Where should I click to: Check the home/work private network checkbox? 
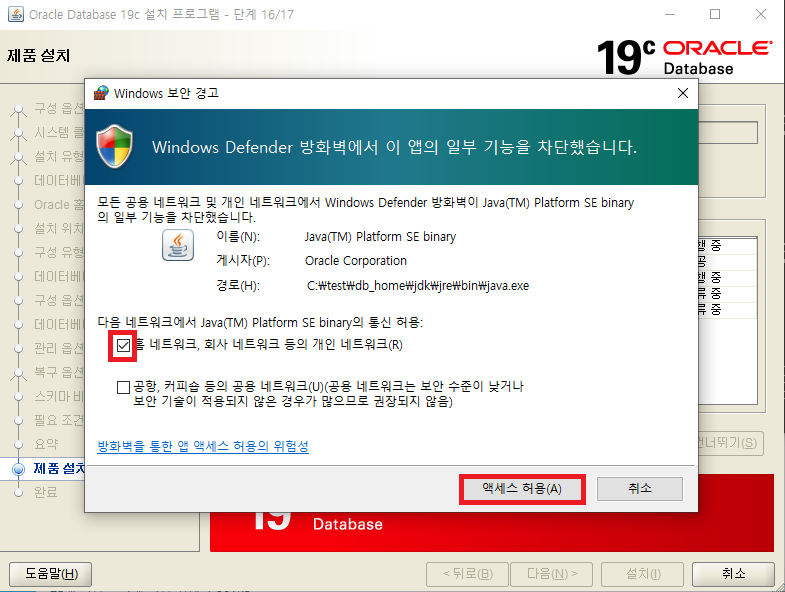[123, 345]
